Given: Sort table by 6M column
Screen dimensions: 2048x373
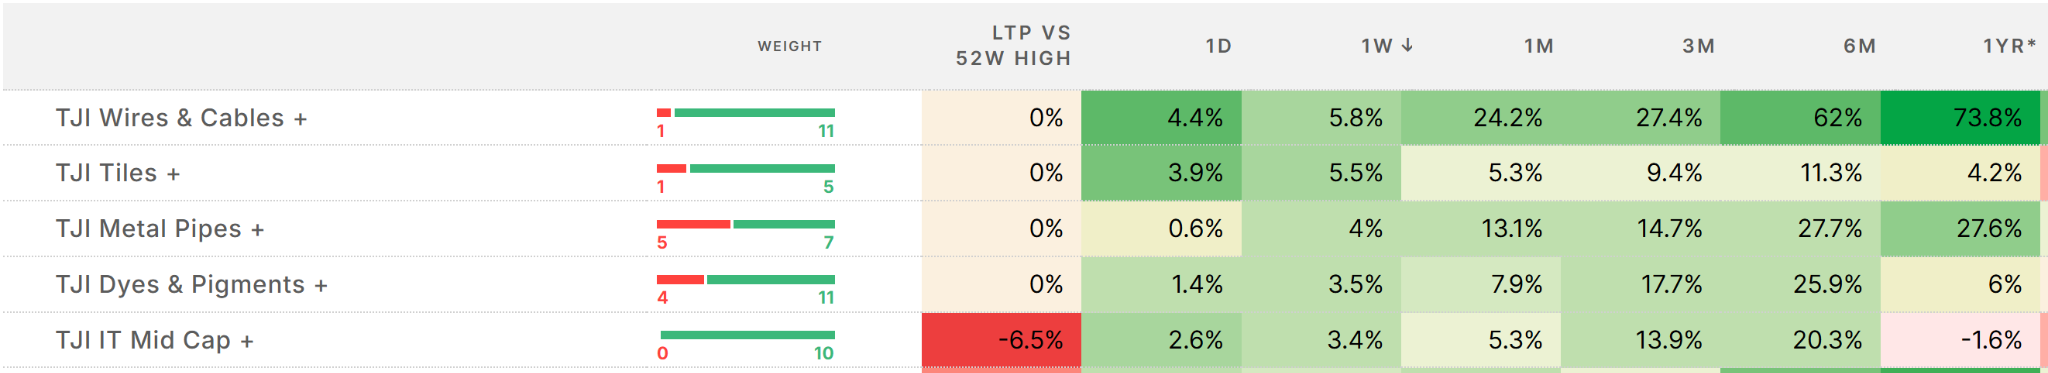Looking at the screenshot, I should [1859, 46].
